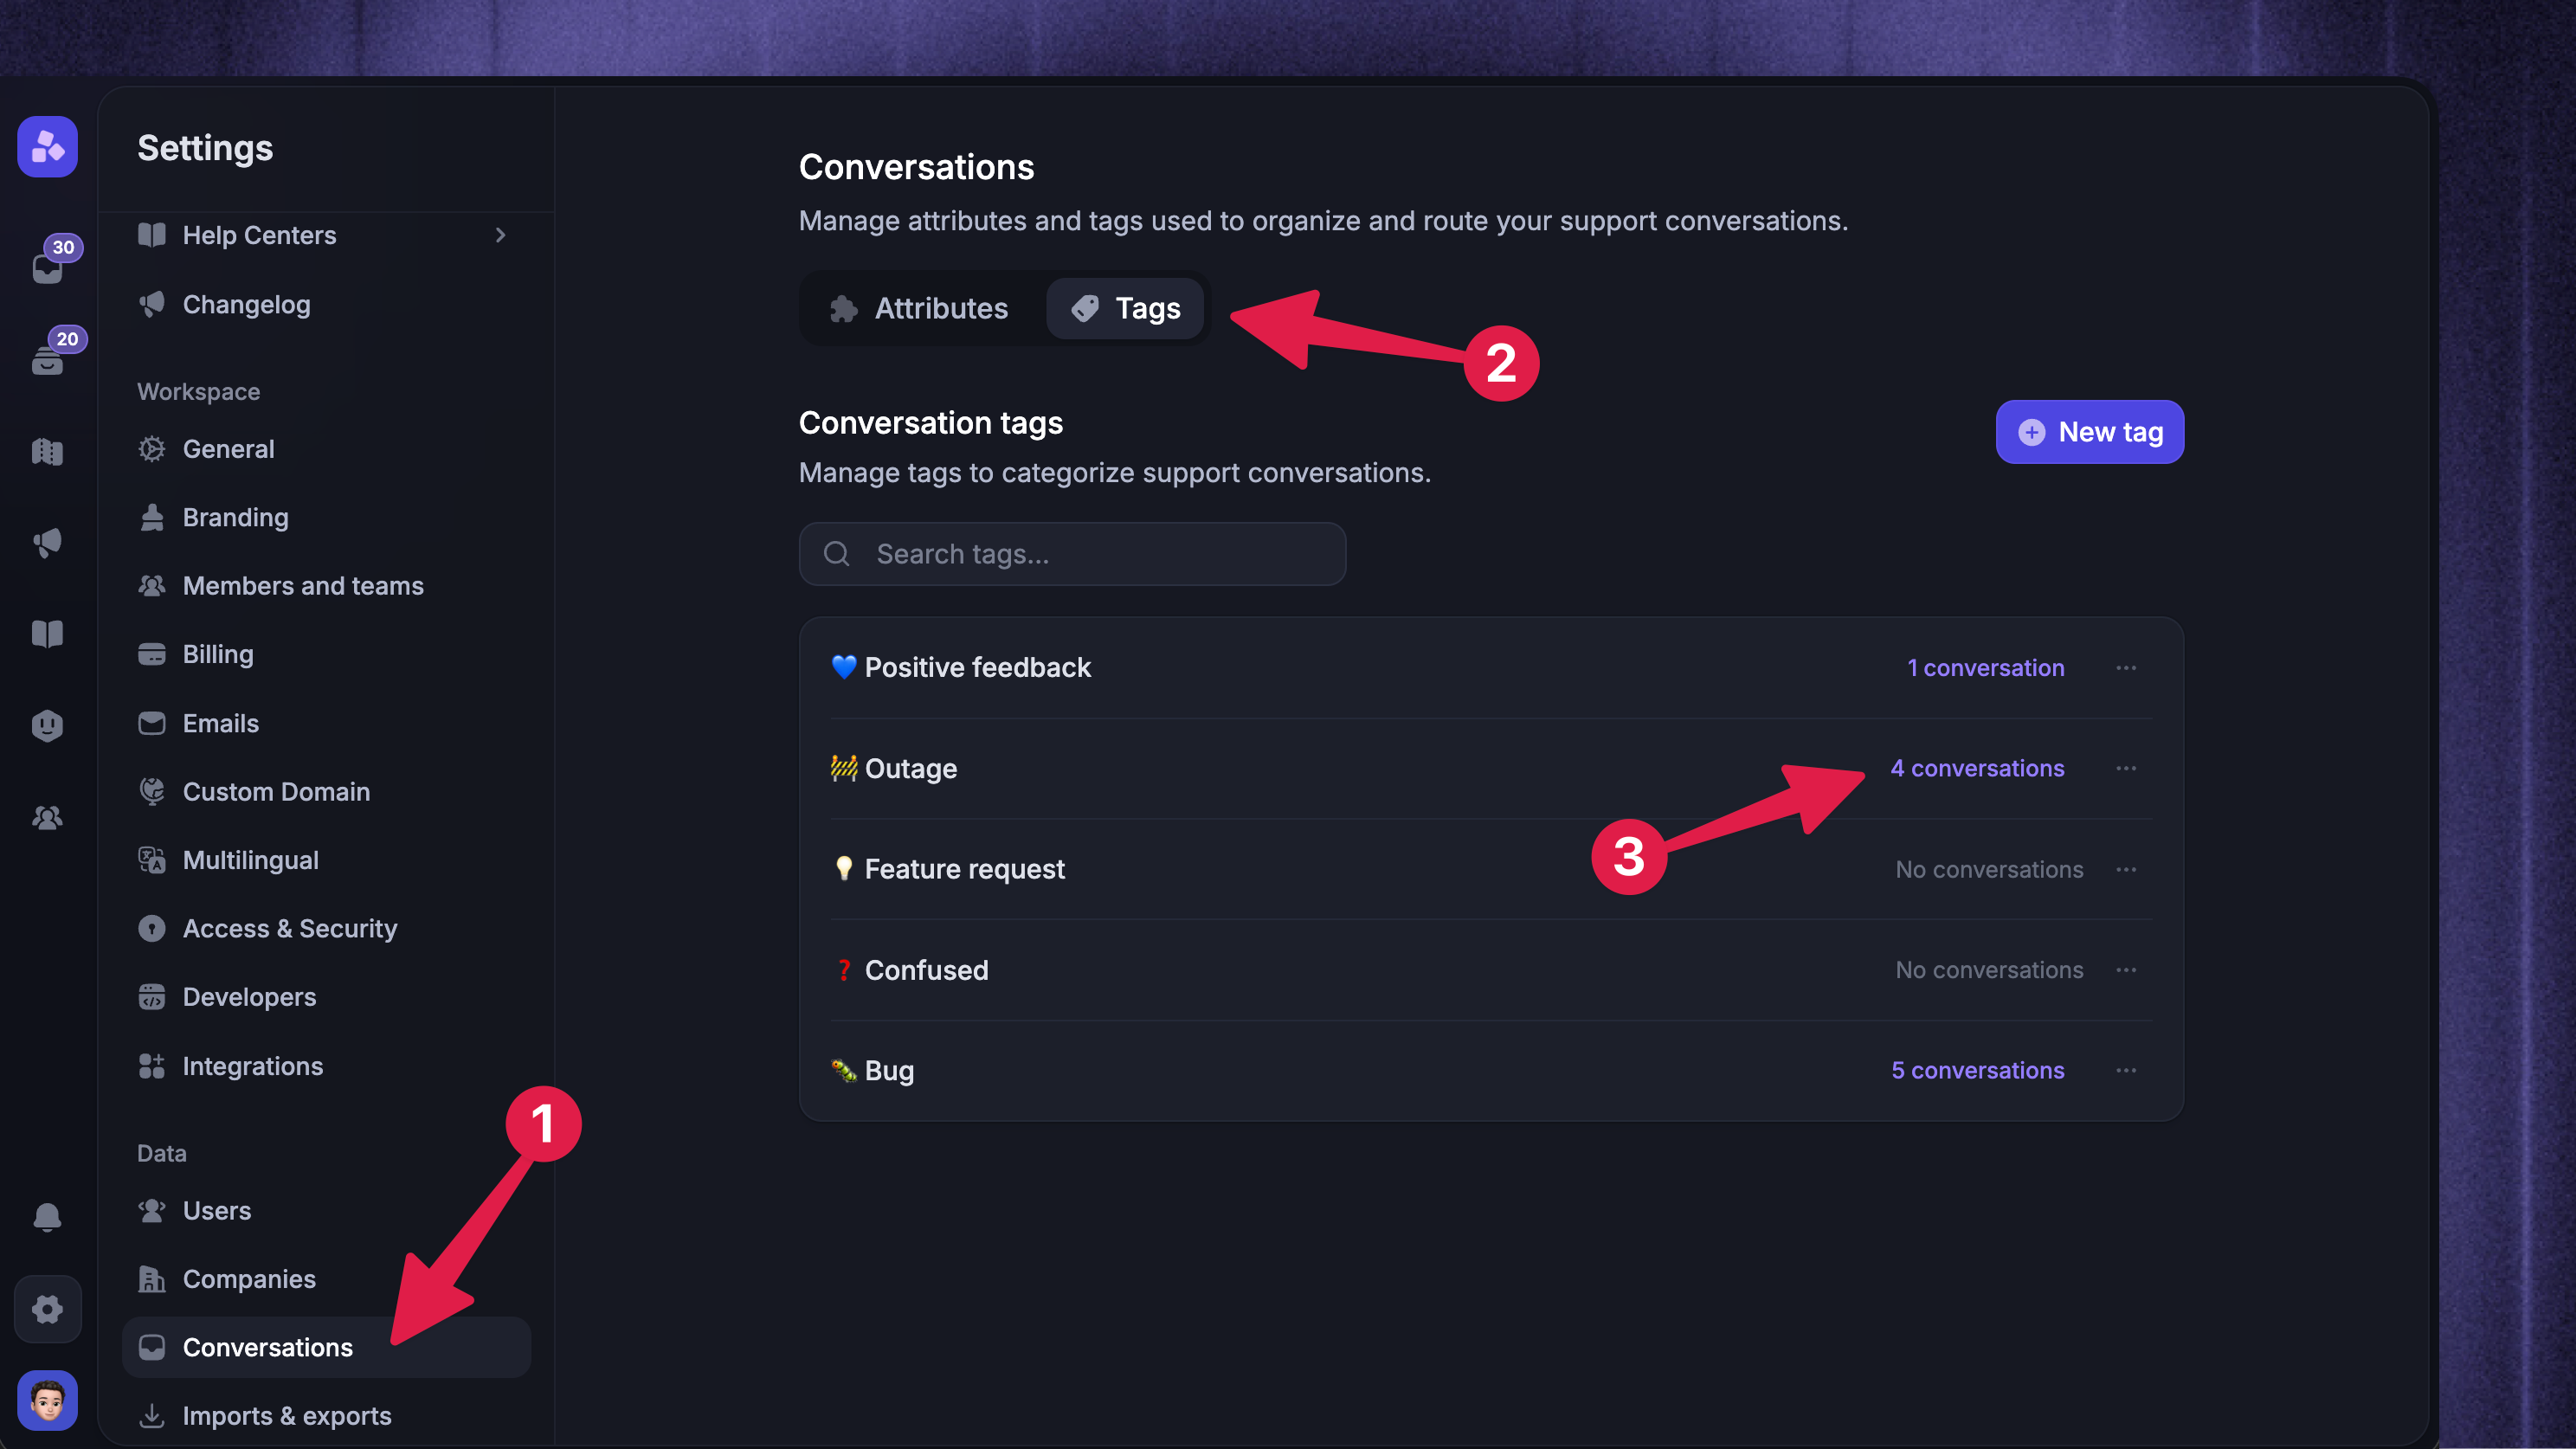Screen dimensions: 2576x1449
Task: Open the 4 conversations link for Outage
Action: (1977, 768)
